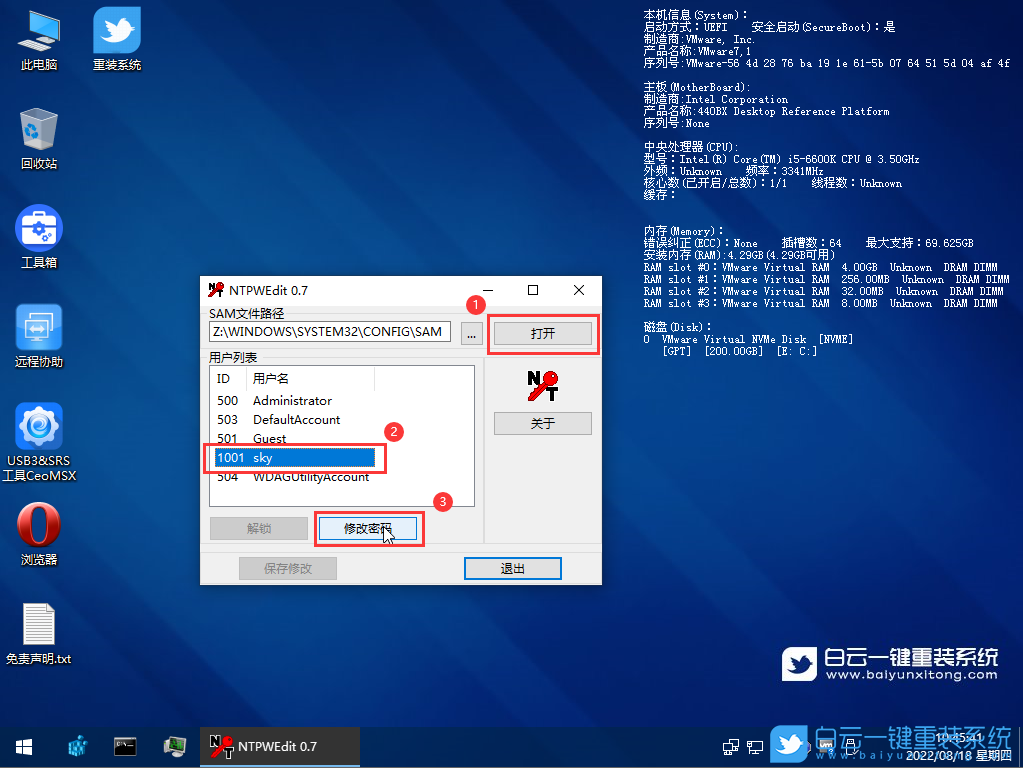Viewport: 1023px width, 768px height.
Task: Click the SAM file path field
Action: tap(330, 332)
